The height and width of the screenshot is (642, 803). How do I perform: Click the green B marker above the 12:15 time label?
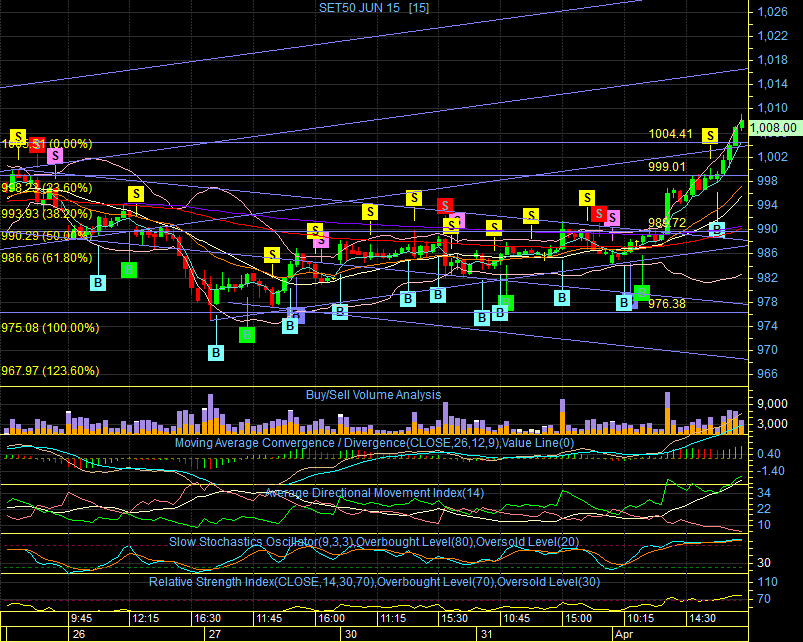tap(129, 269)
